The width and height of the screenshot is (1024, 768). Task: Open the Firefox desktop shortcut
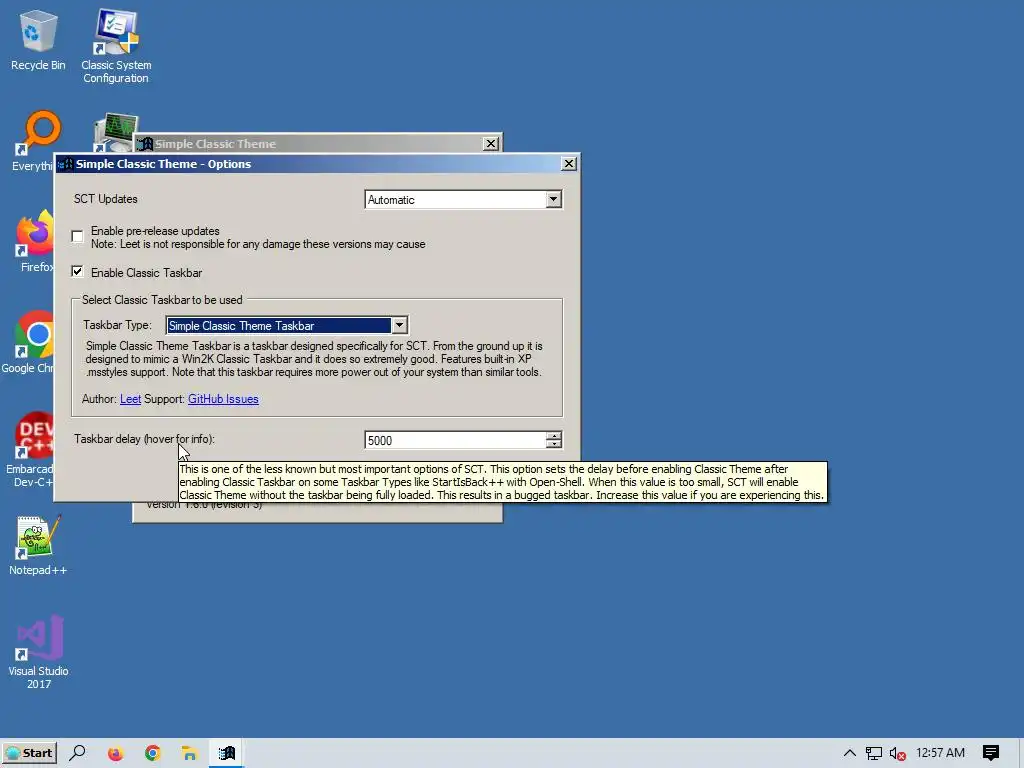click(34, 240)
